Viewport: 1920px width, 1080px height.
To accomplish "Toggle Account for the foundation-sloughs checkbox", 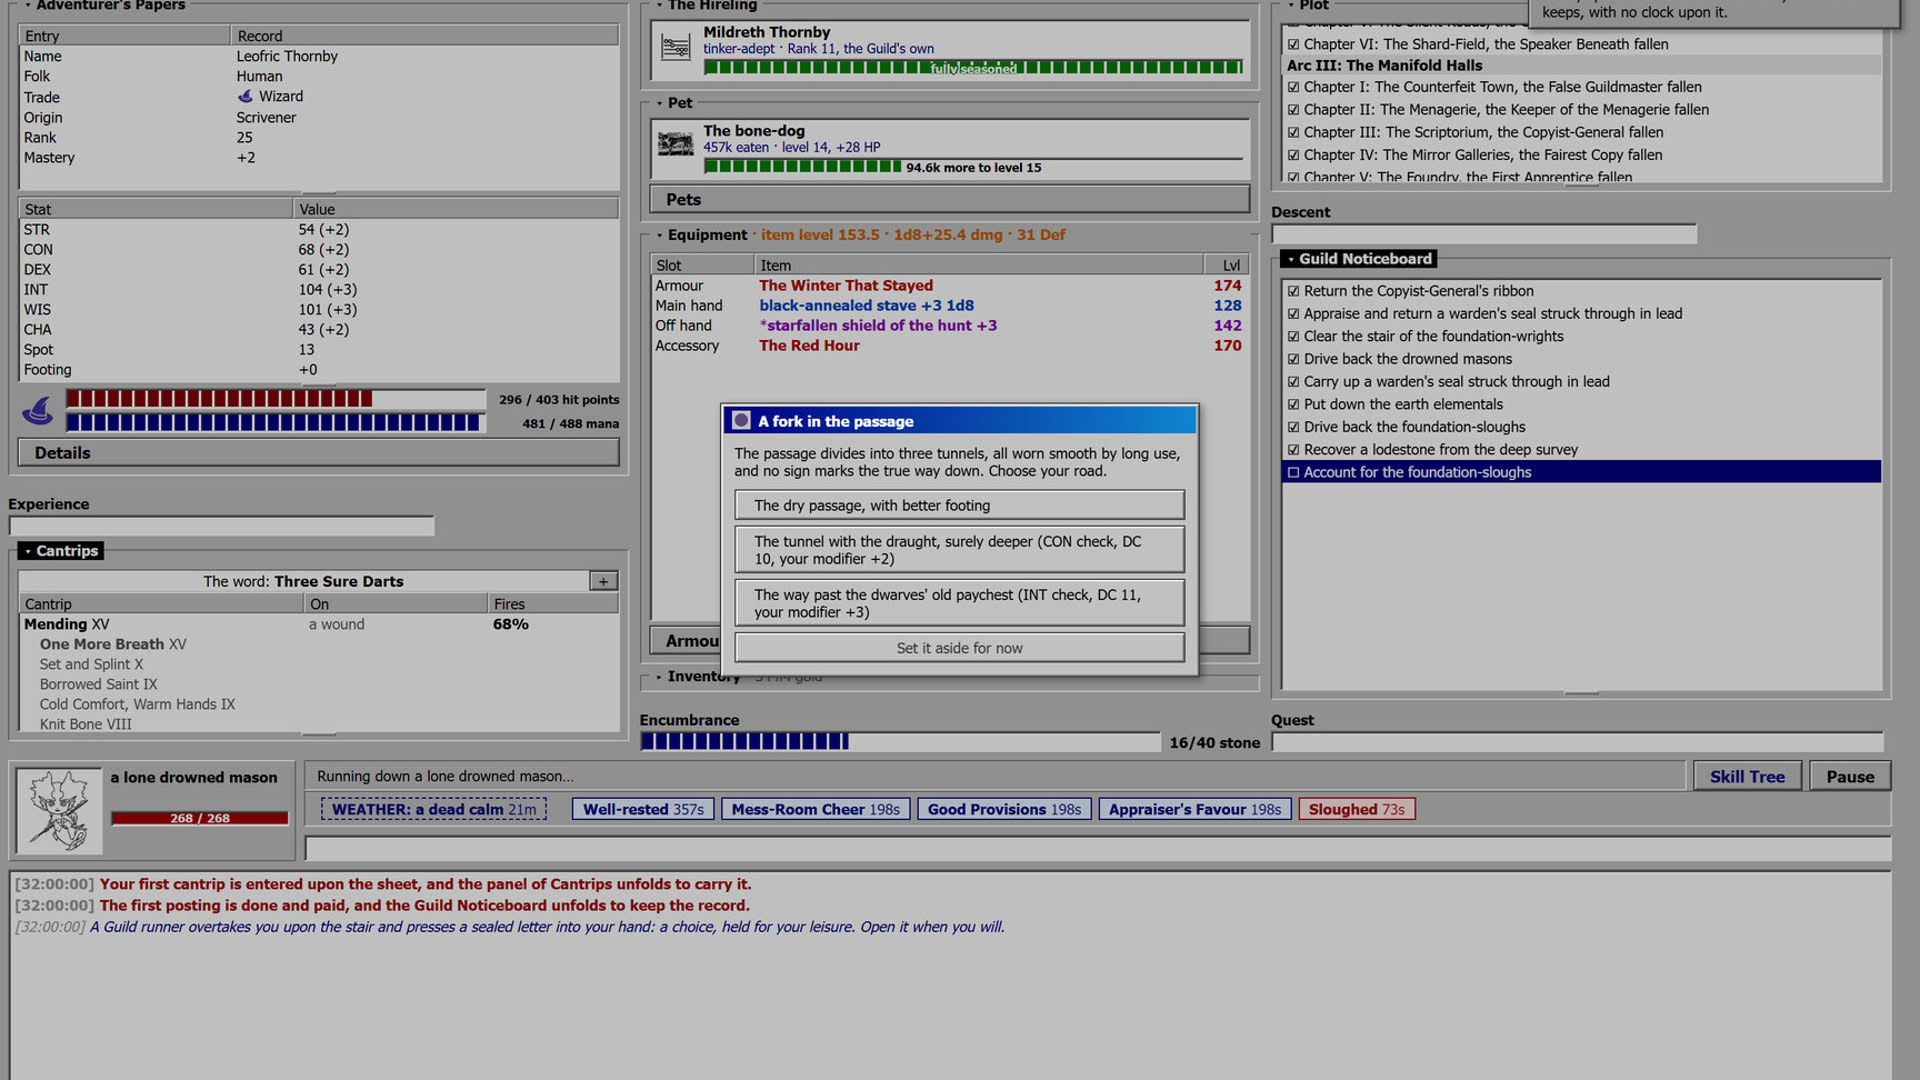I will point(1293,472).
